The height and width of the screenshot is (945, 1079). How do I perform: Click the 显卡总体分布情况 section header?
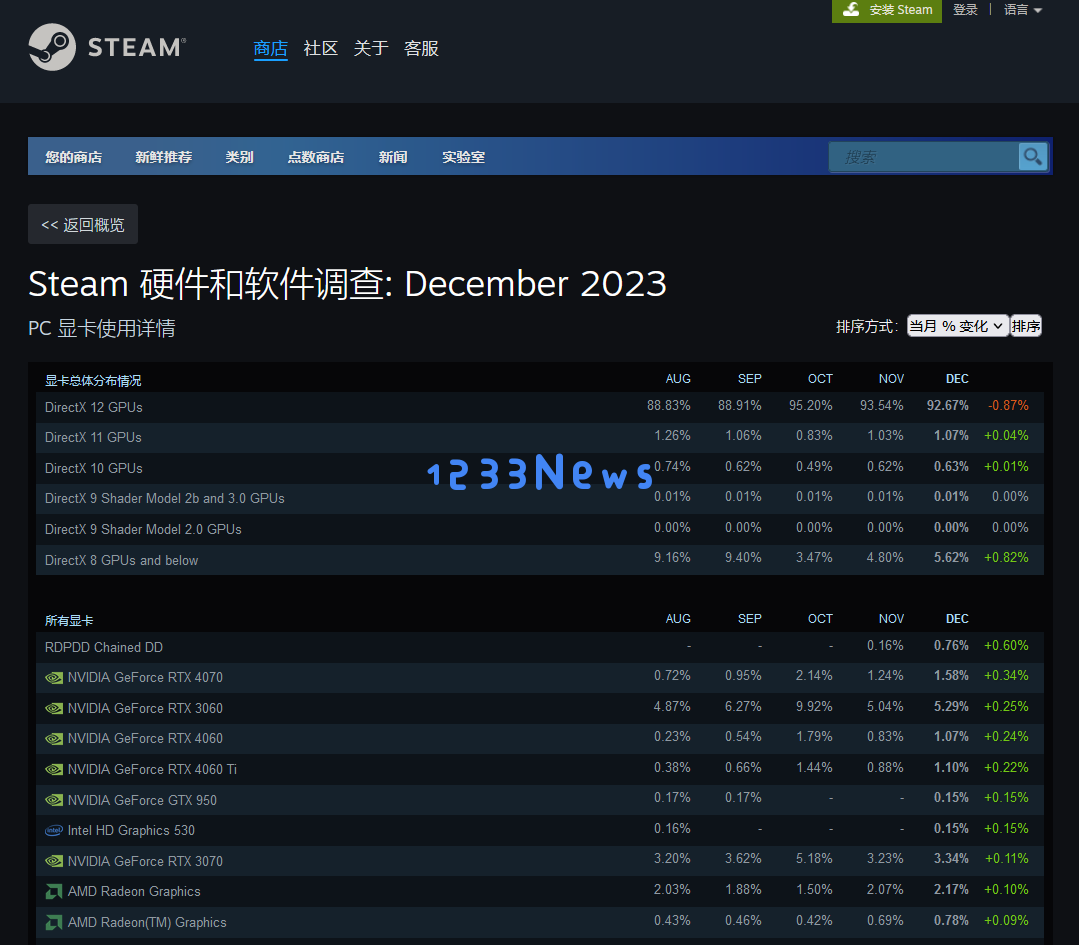tap(93, 381)
